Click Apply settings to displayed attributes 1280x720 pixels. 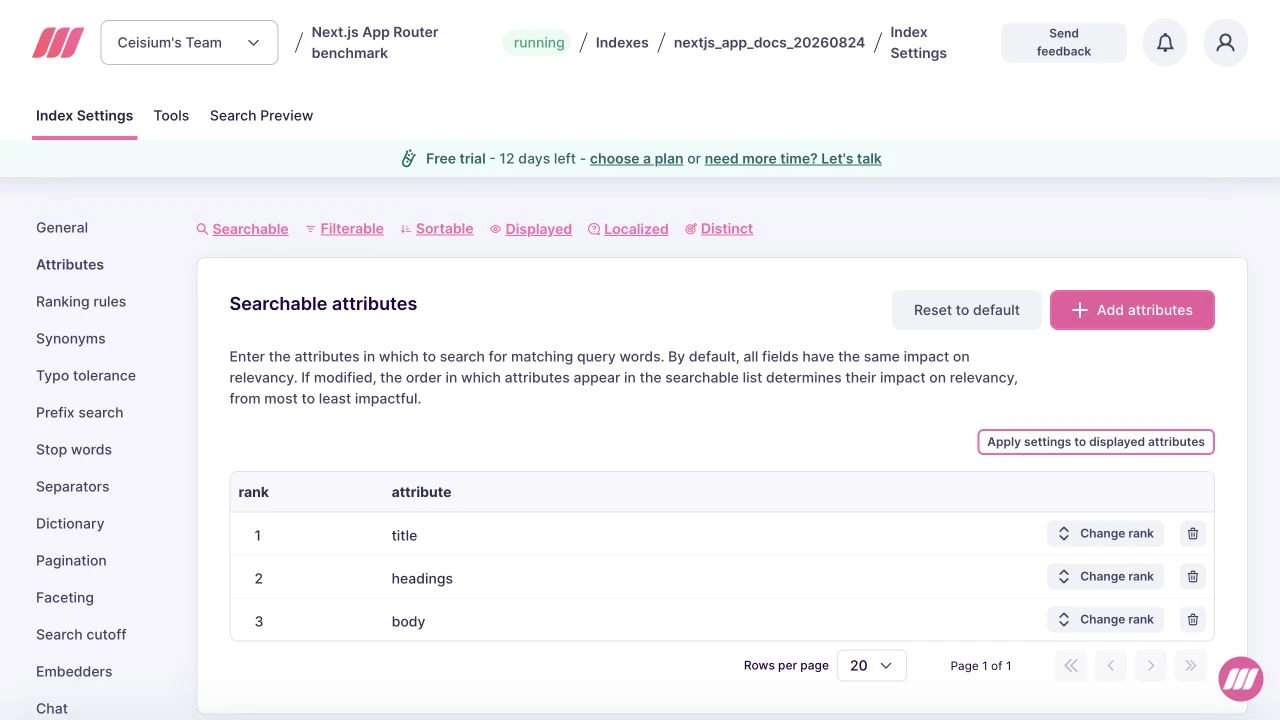tap(1096, 442)
